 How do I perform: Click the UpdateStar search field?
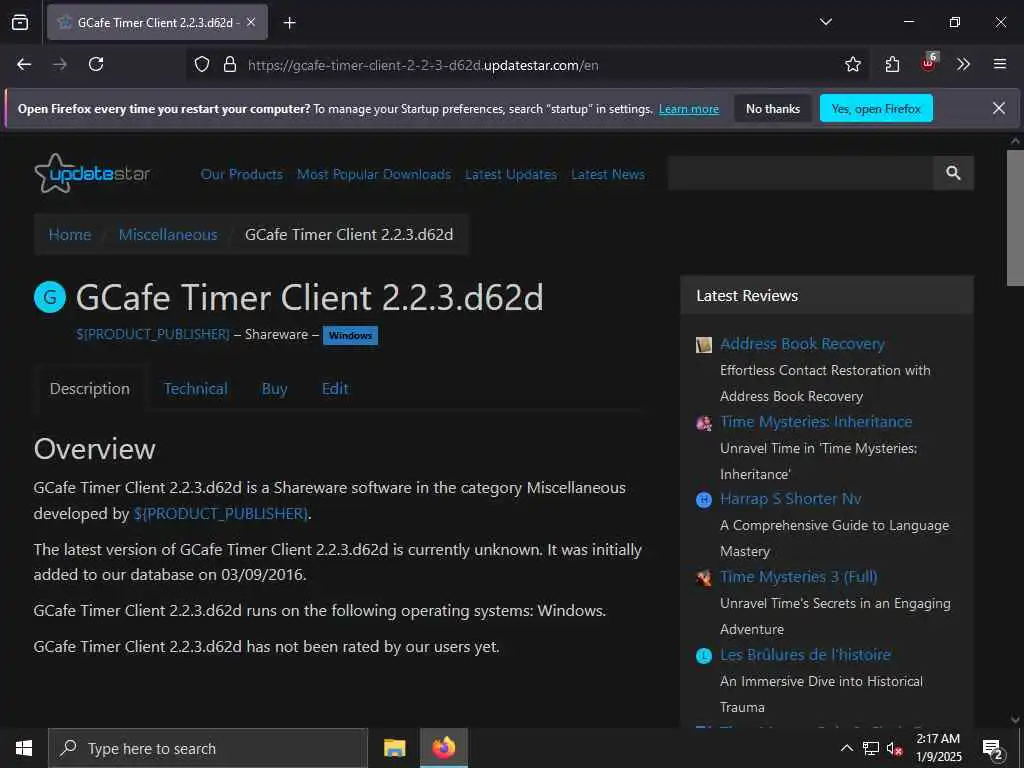click(801, 173)
